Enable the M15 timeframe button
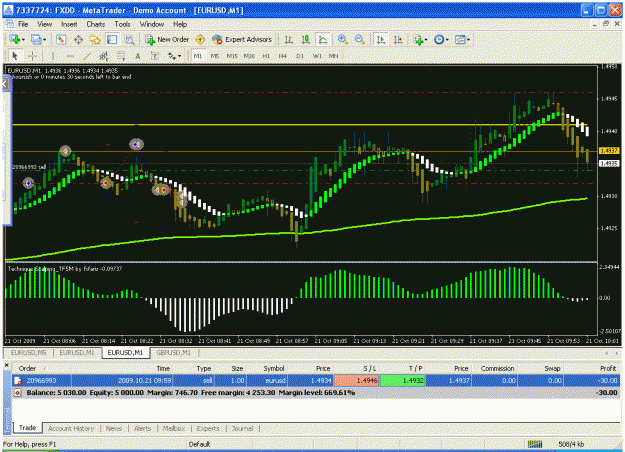This screenshot has width=625, height=452. coord(232,56)
